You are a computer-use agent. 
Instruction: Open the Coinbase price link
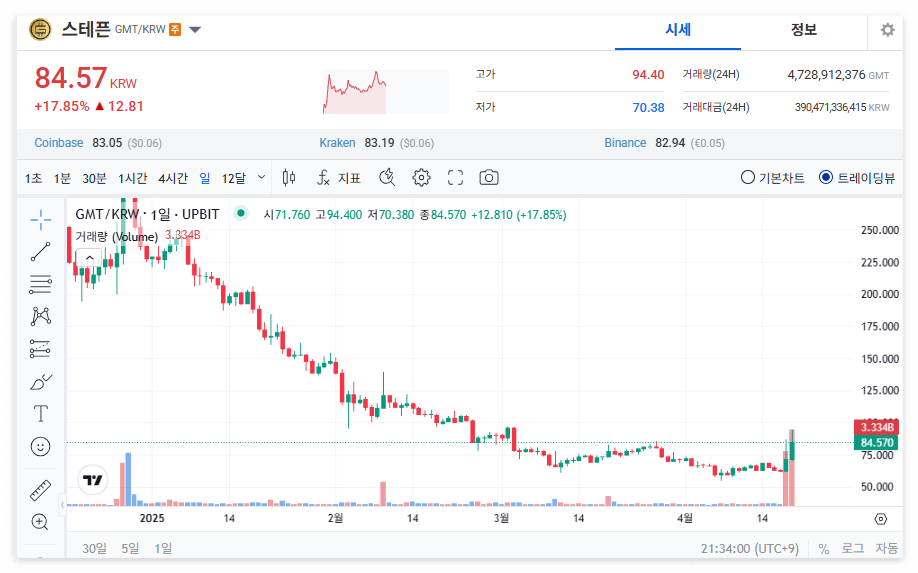pyautogui.click(x=59, y=143)
